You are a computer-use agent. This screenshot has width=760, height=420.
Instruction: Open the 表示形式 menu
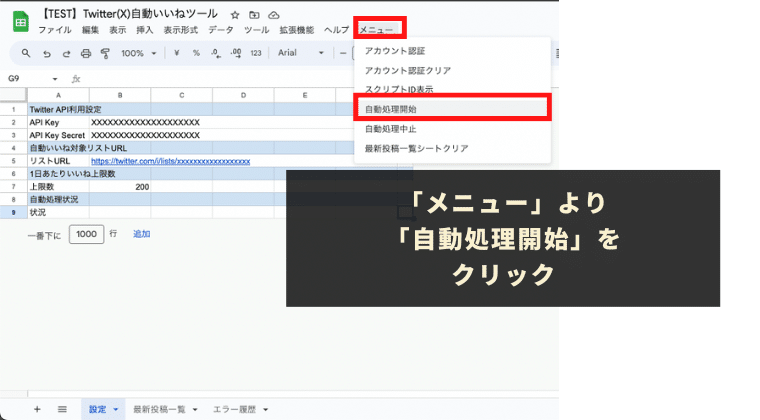(x=180, y=30)
